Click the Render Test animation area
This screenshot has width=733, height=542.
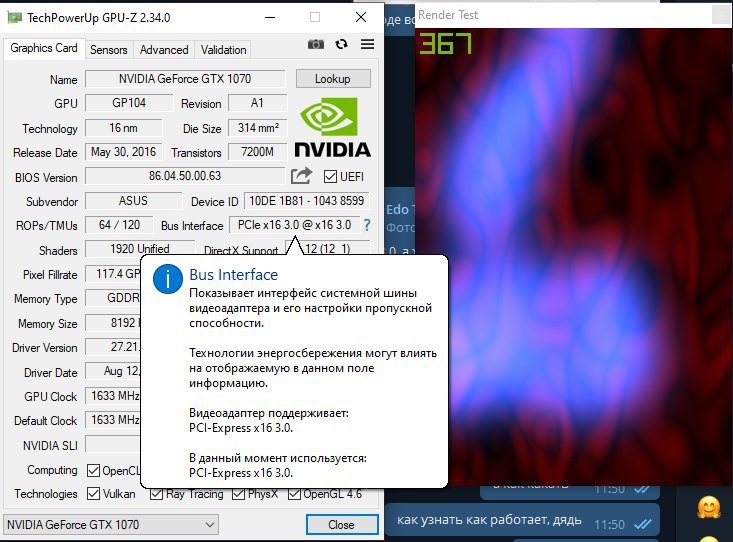[574, 257]
